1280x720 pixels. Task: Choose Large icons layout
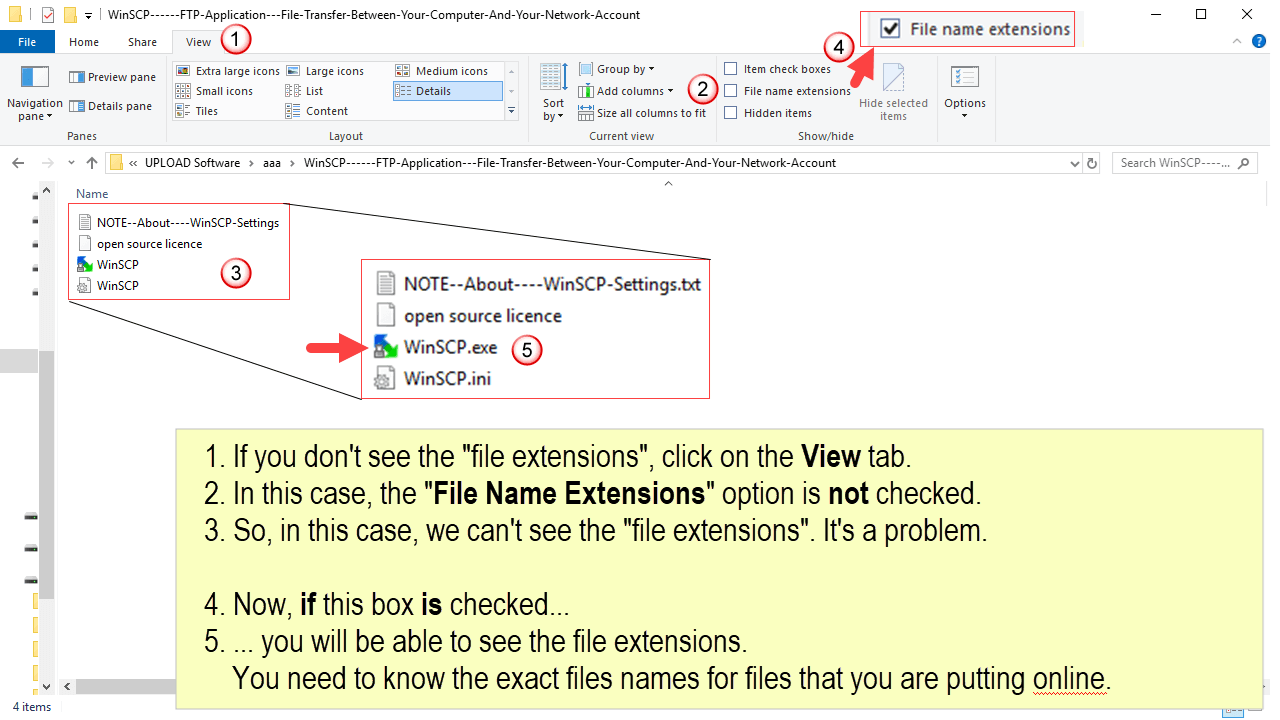coord(324,71)
